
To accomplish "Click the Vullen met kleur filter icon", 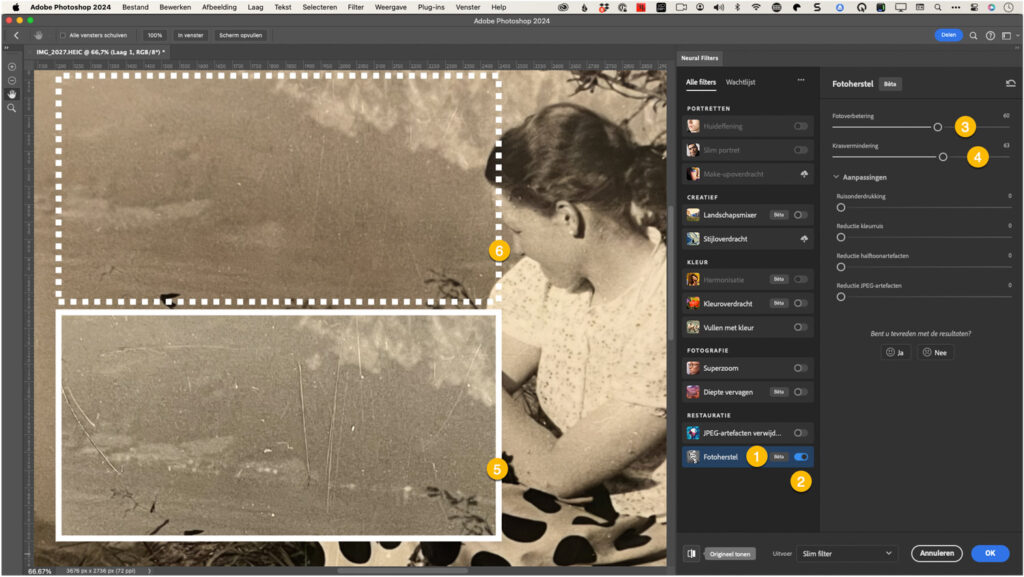I will coord(693,328).
